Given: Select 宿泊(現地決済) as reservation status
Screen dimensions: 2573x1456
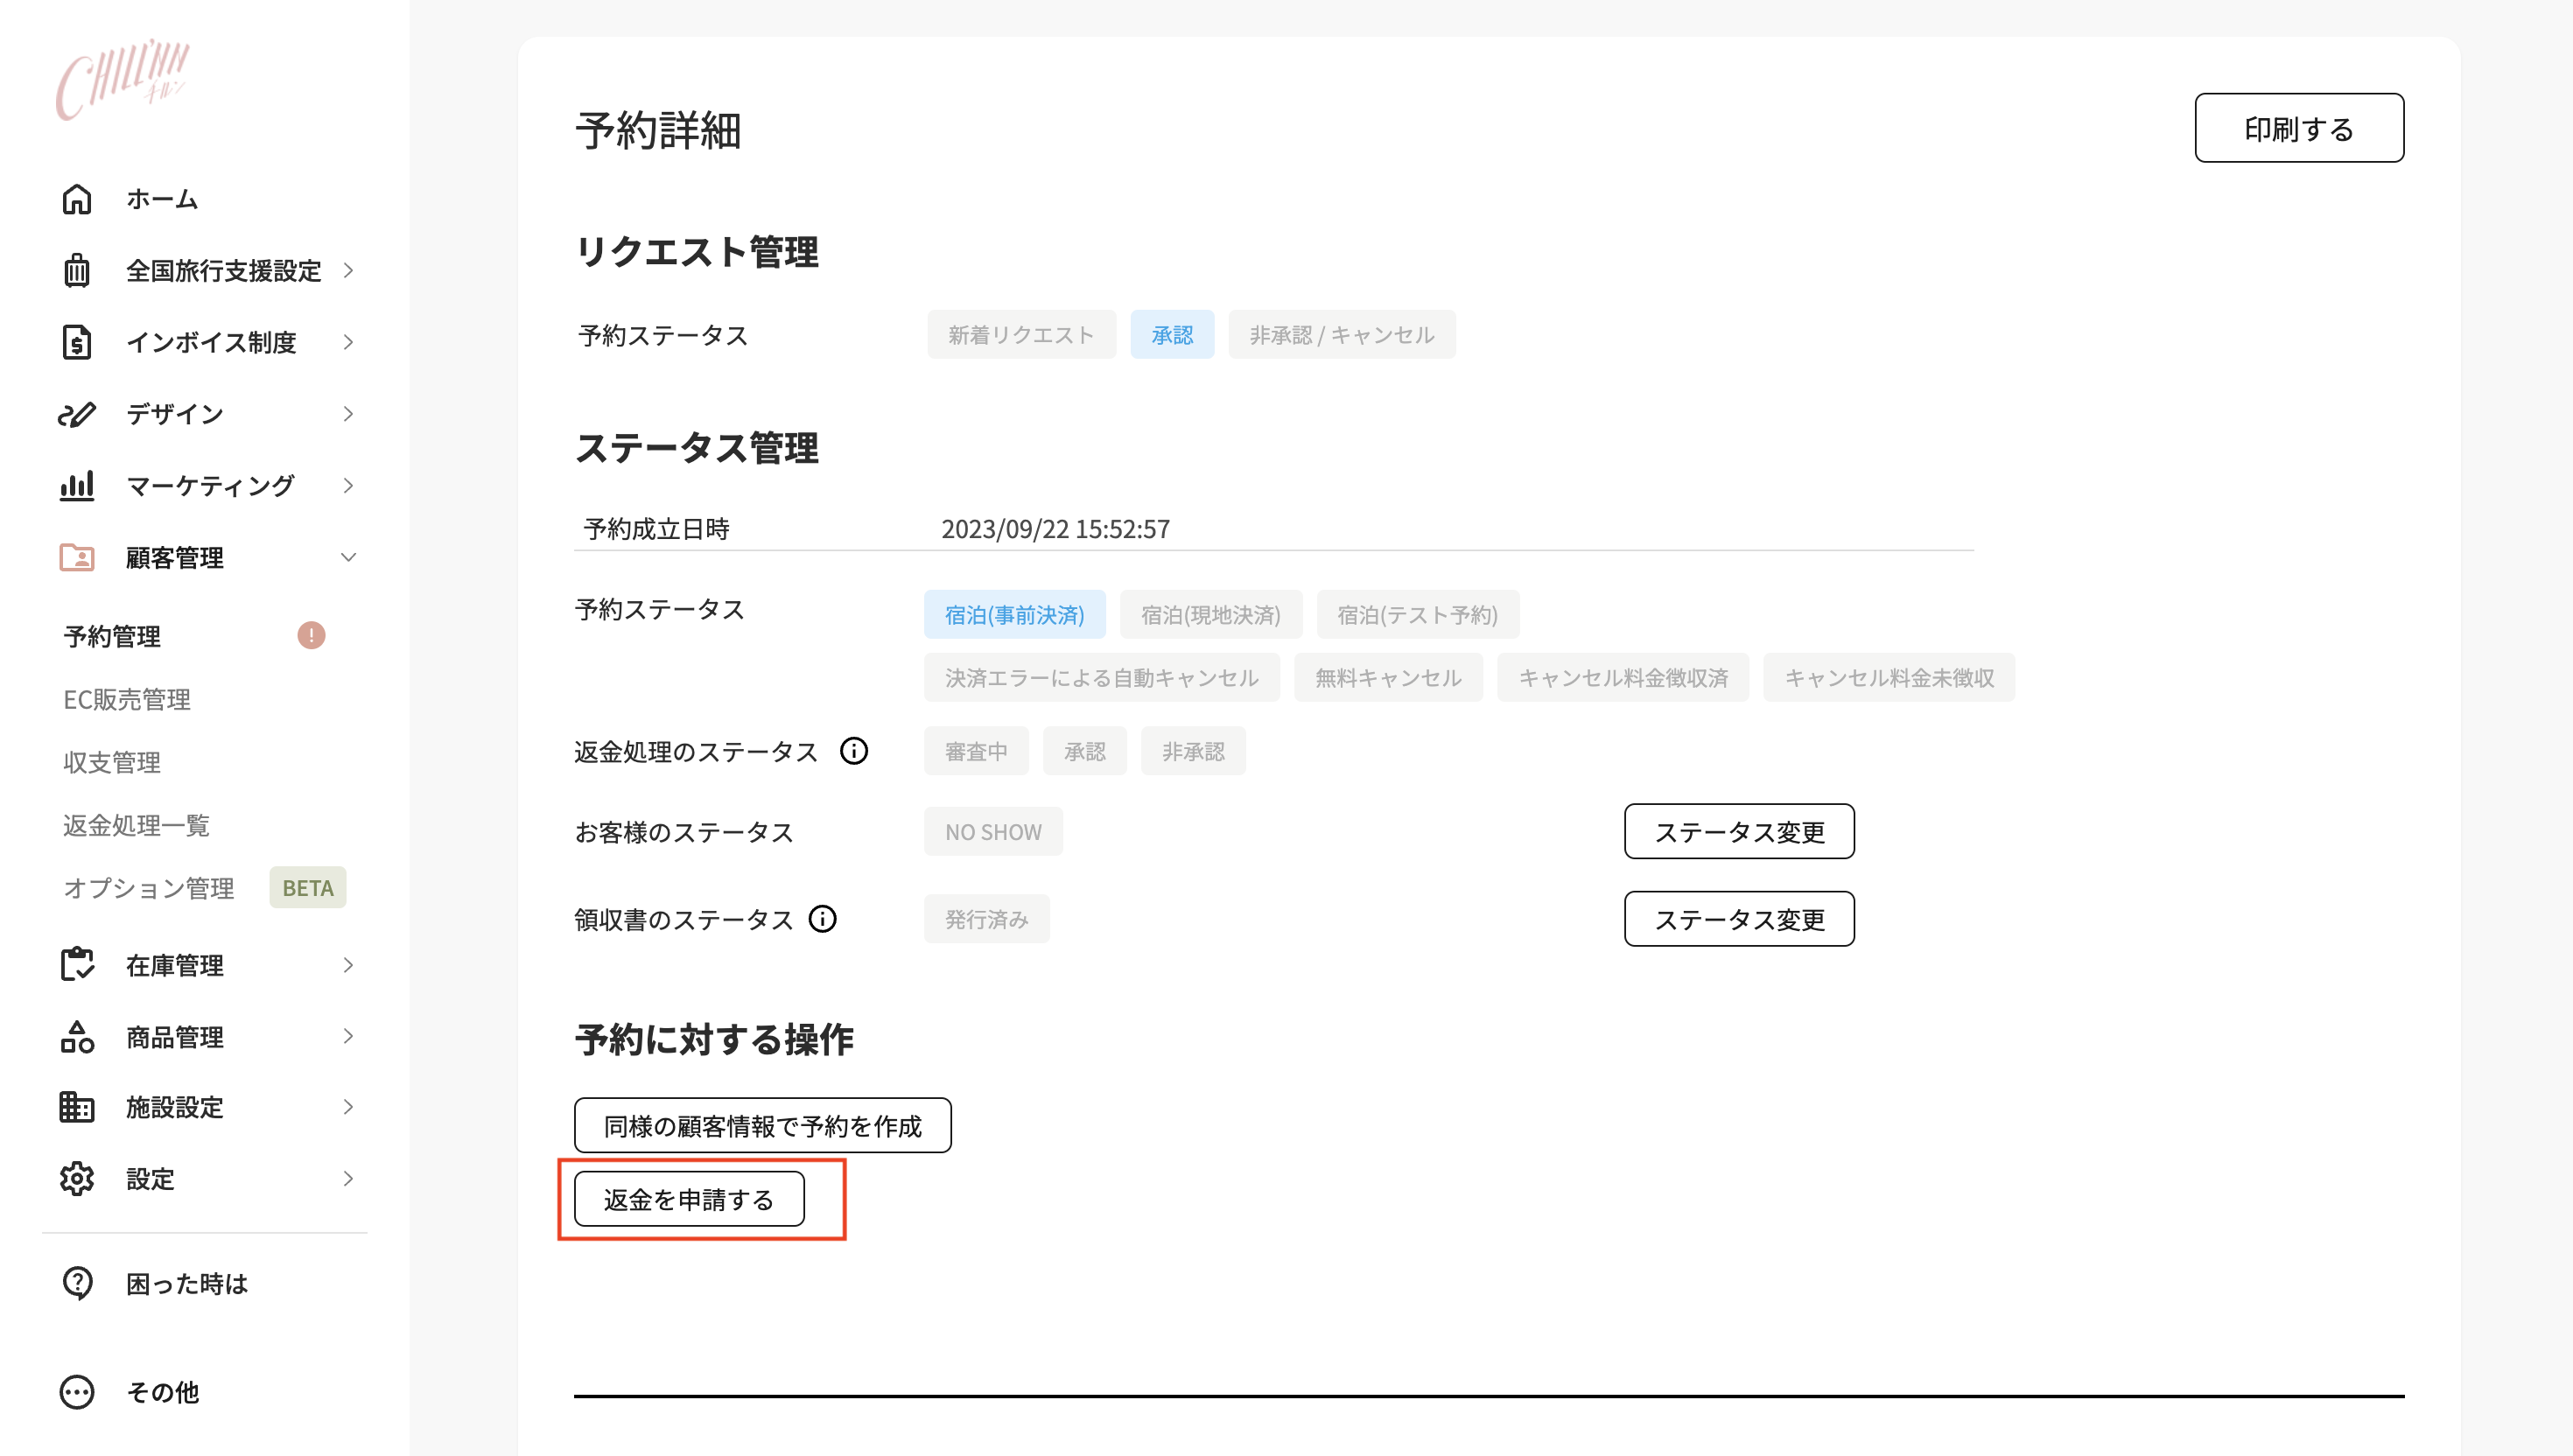Looking at the screenshot, I should click(x=1210, y=615).
